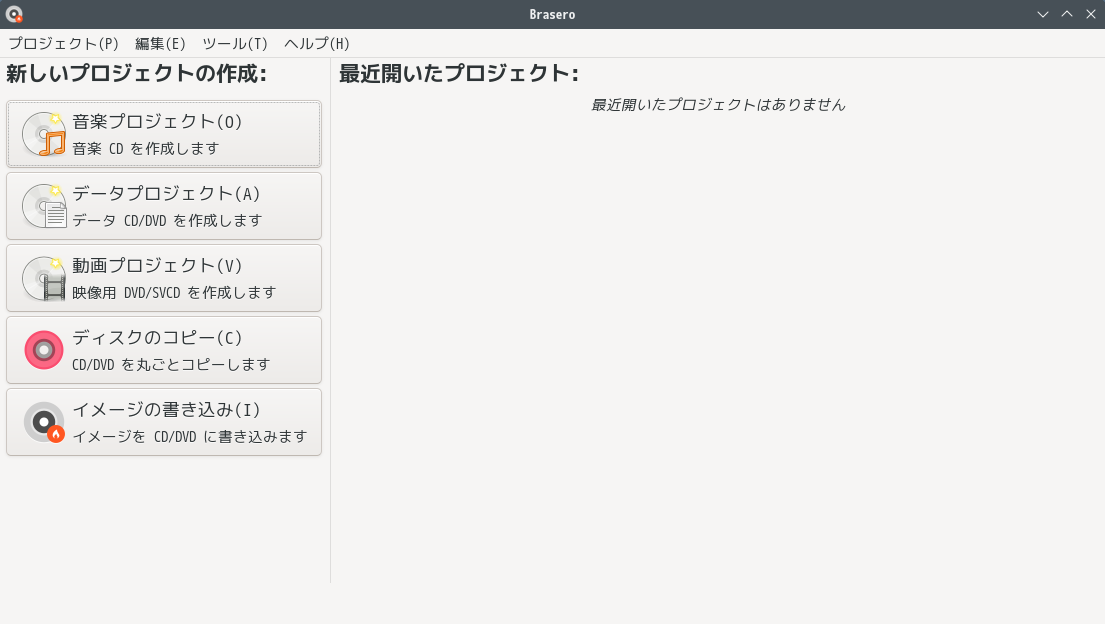Open the ヘルプ(H) menu
1105x624 pixels.
[317, 43]
